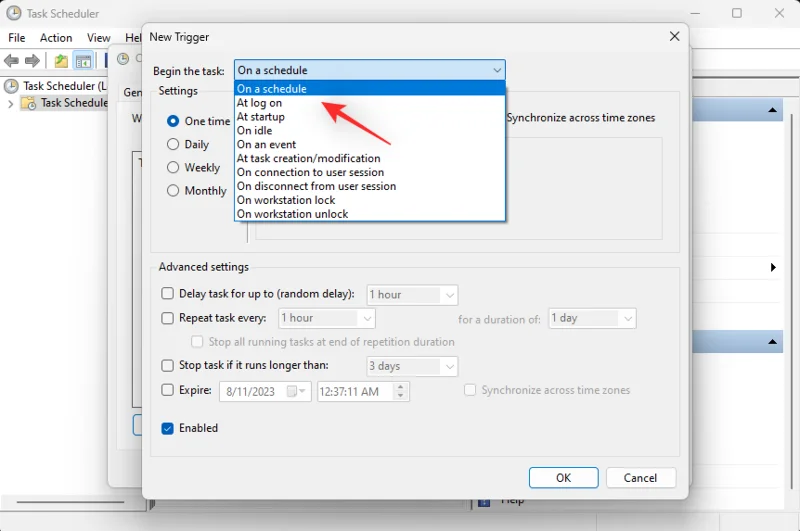Choose On workstation unlock option
Image resolution: width=800 pixels, height=531 pixels.
pos(370,214)
